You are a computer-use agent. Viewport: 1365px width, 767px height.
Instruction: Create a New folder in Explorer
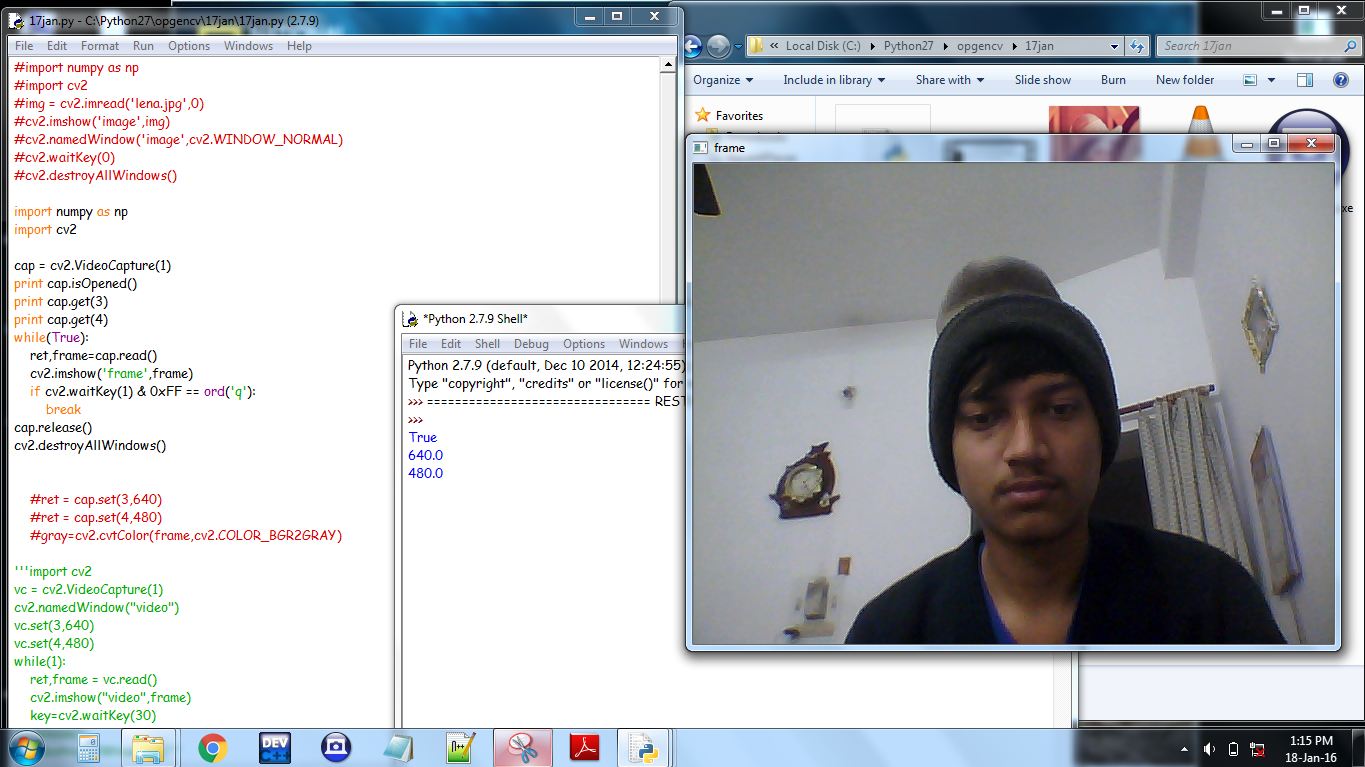point(1184,79)
